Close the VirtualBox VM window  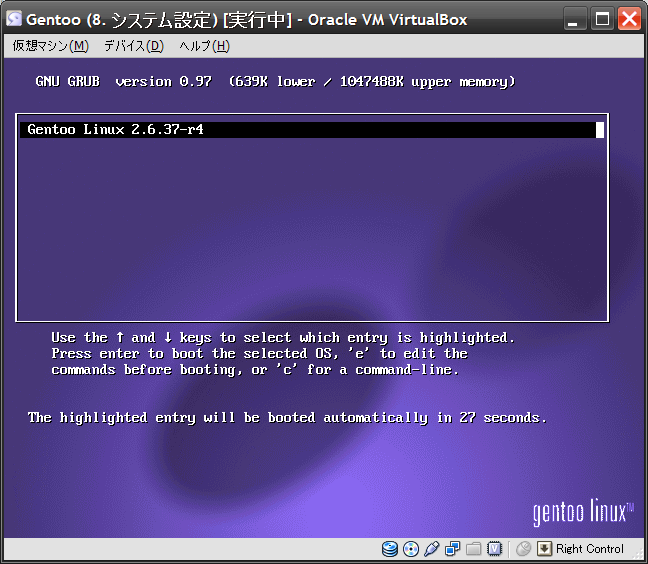(x=629, y=19)
